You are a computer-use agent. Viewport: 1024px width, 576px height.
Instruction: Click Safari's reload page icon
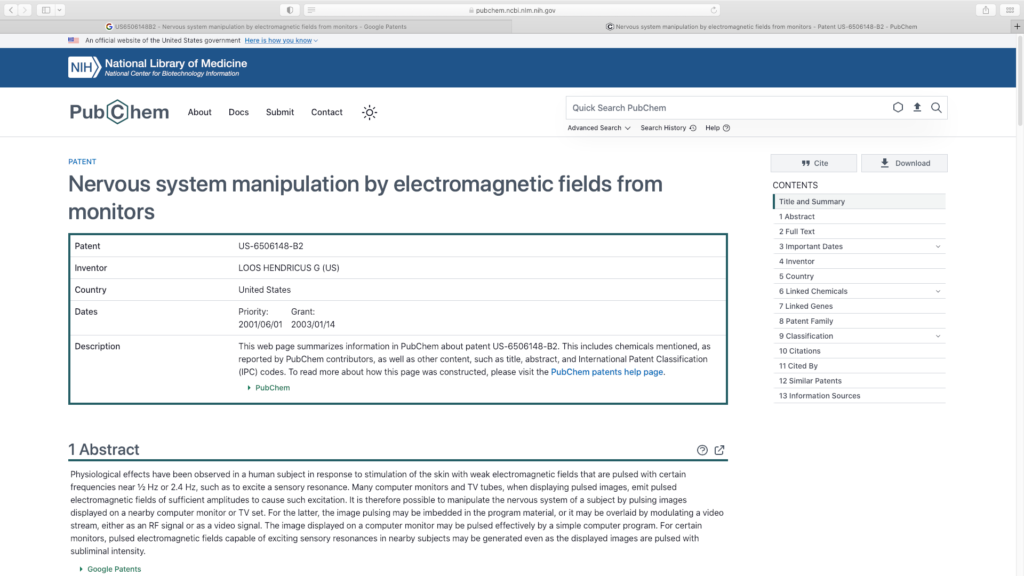tap(713, 10)
